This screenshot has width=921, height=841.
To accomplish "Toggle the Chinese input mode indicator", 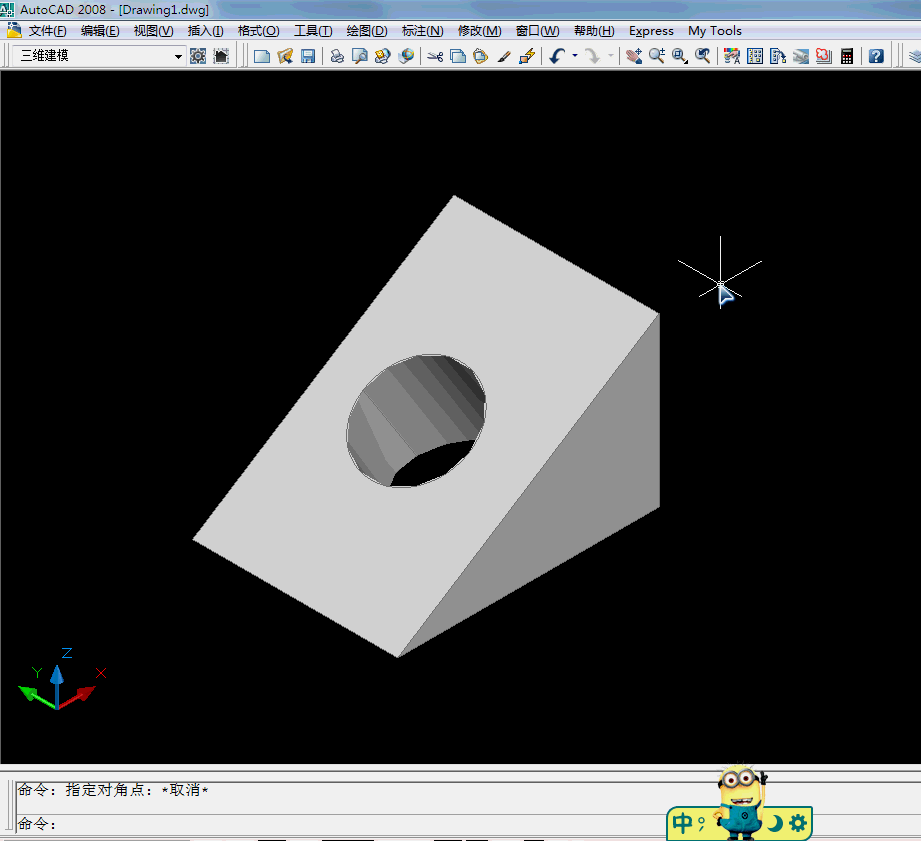I will [683, 823].
